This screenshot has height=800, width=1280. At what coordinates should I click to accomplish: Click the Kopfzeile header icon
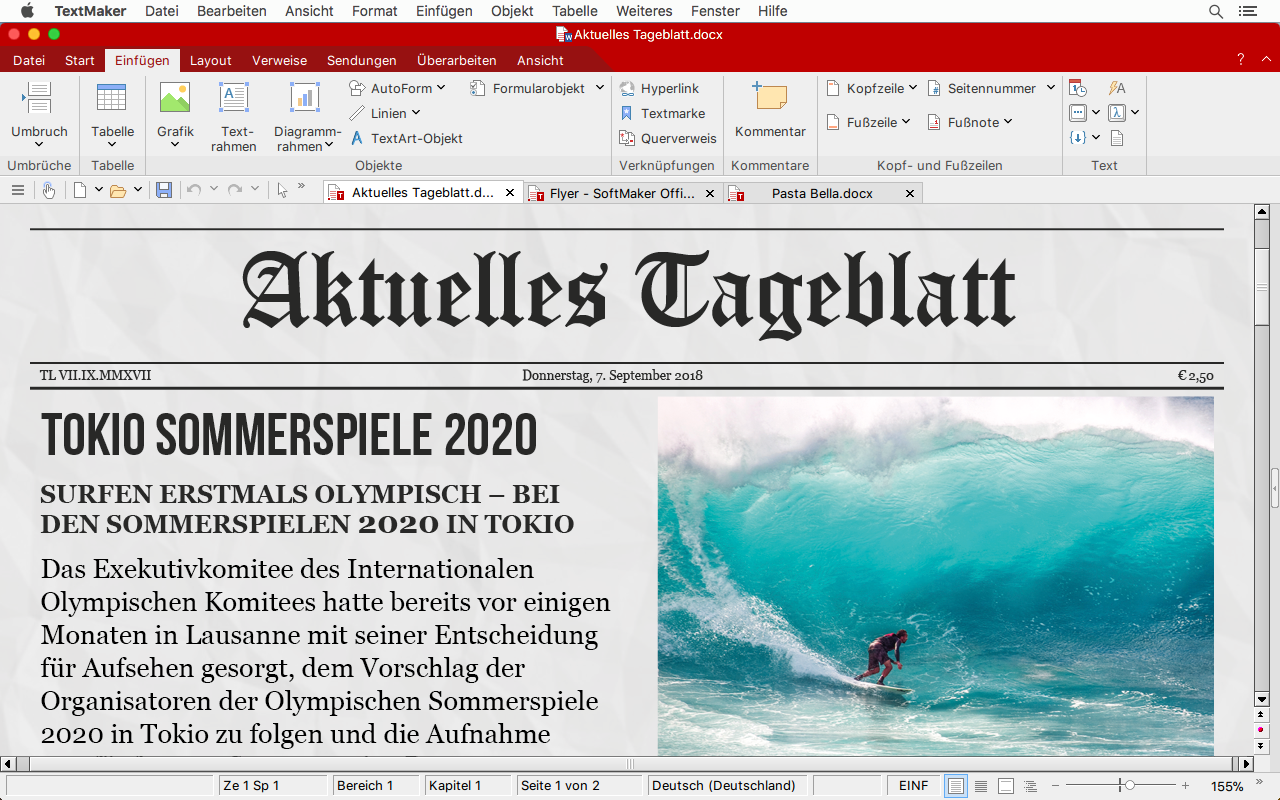pos(833,88)
